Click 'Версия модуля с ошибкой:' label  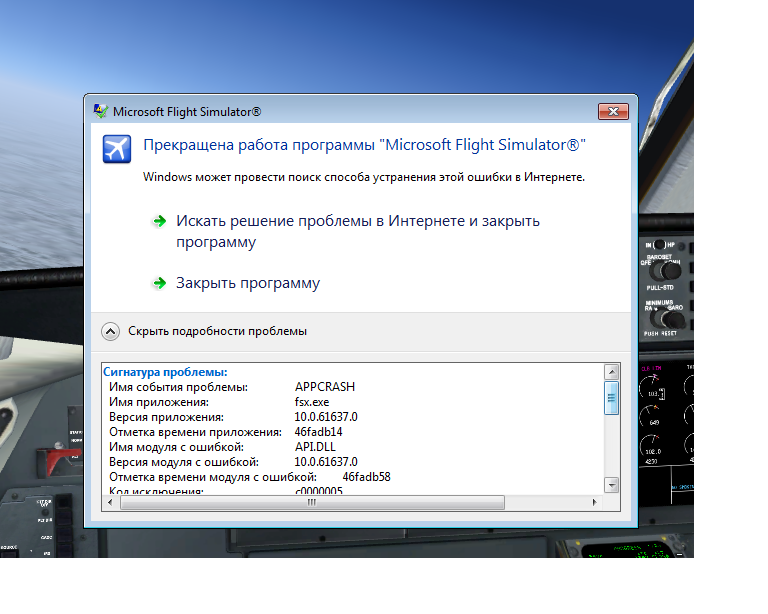[x=184, y=462]
